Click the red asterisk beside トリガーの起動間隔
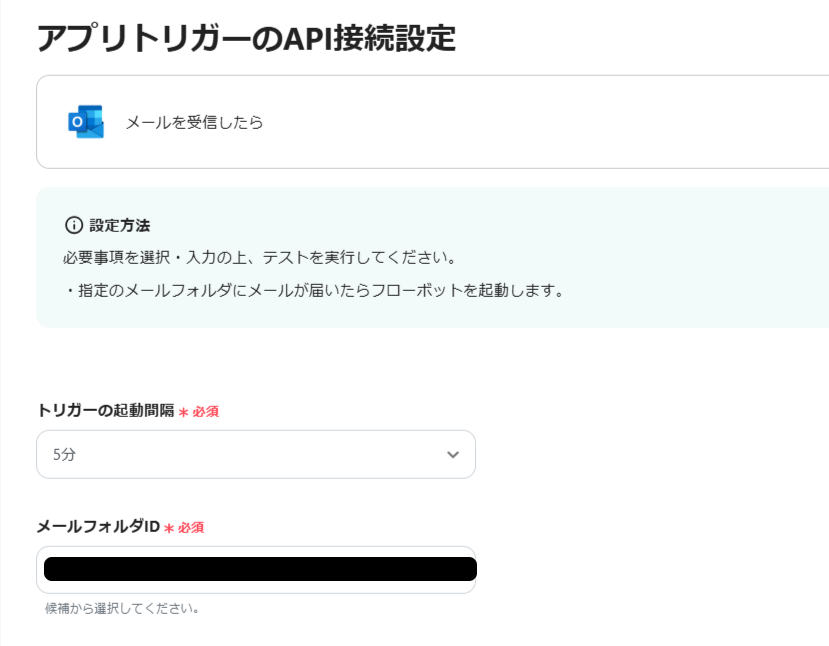The image size is (829, 646). pyautogui.click(x=183, y=412)
